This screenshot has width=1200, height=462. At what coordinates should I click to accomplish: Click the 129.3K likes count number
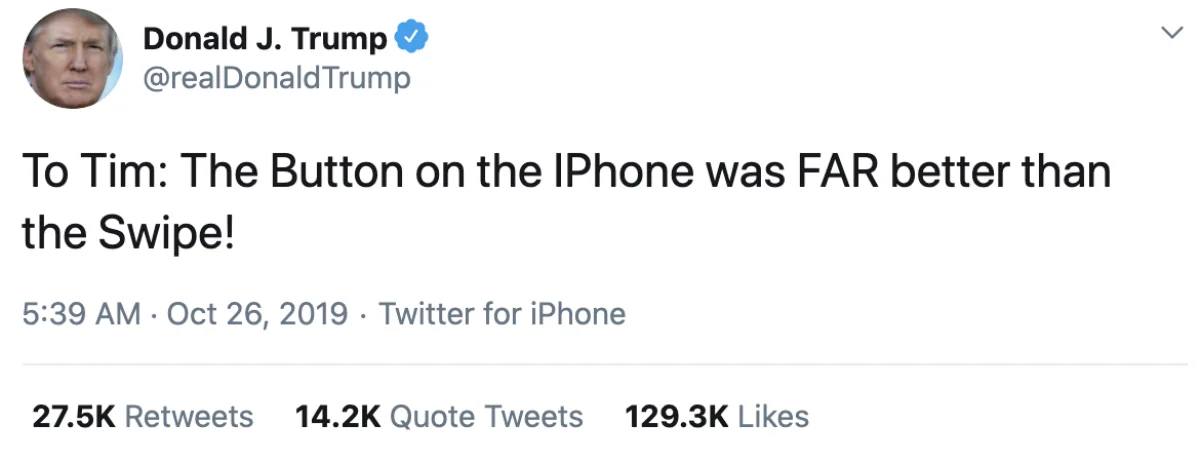point(676,416)
